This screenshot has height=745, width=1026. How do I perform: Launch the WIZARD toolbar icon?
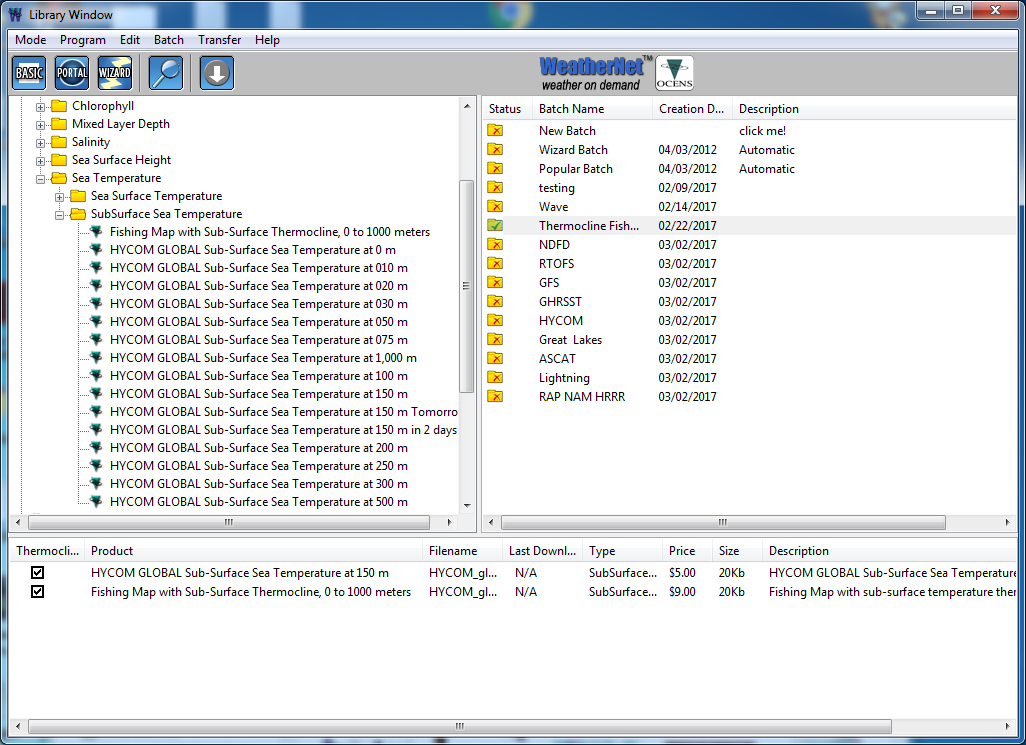(115, 73)
